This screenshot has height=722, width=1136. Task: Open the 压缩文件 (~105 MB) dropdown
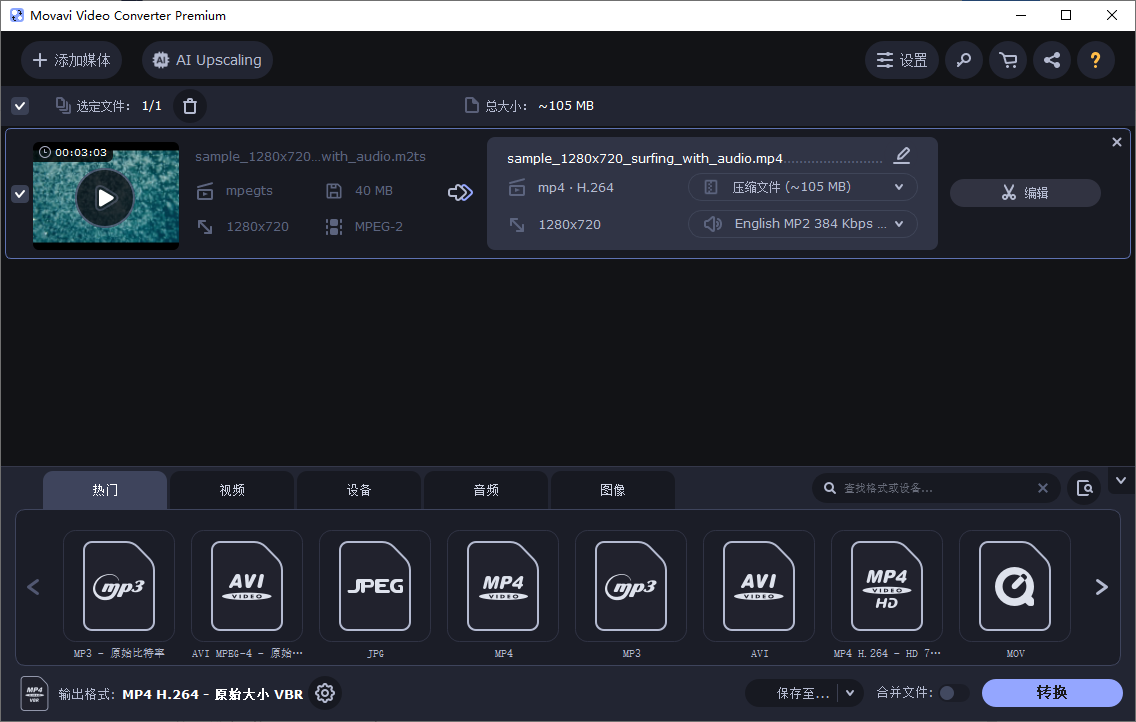click(803, 187)
